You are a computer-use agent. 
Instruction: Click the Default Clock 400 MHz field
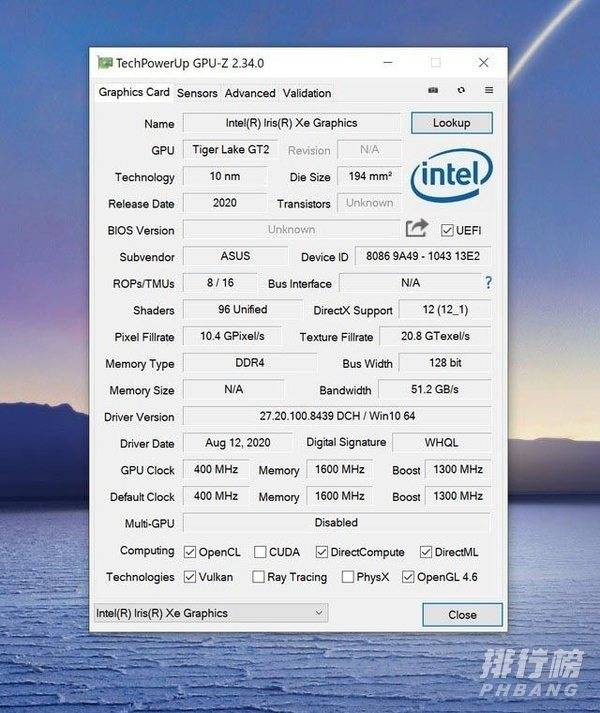coord(216,496)
